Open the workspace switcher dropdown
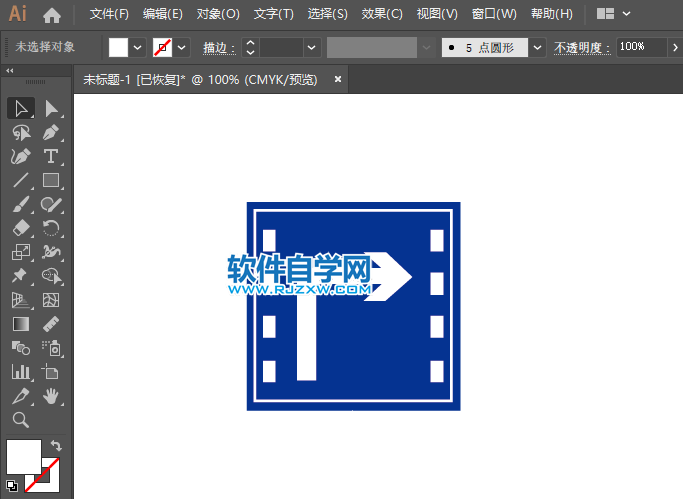This screenshot has width=683, height=499. point(626,14)
